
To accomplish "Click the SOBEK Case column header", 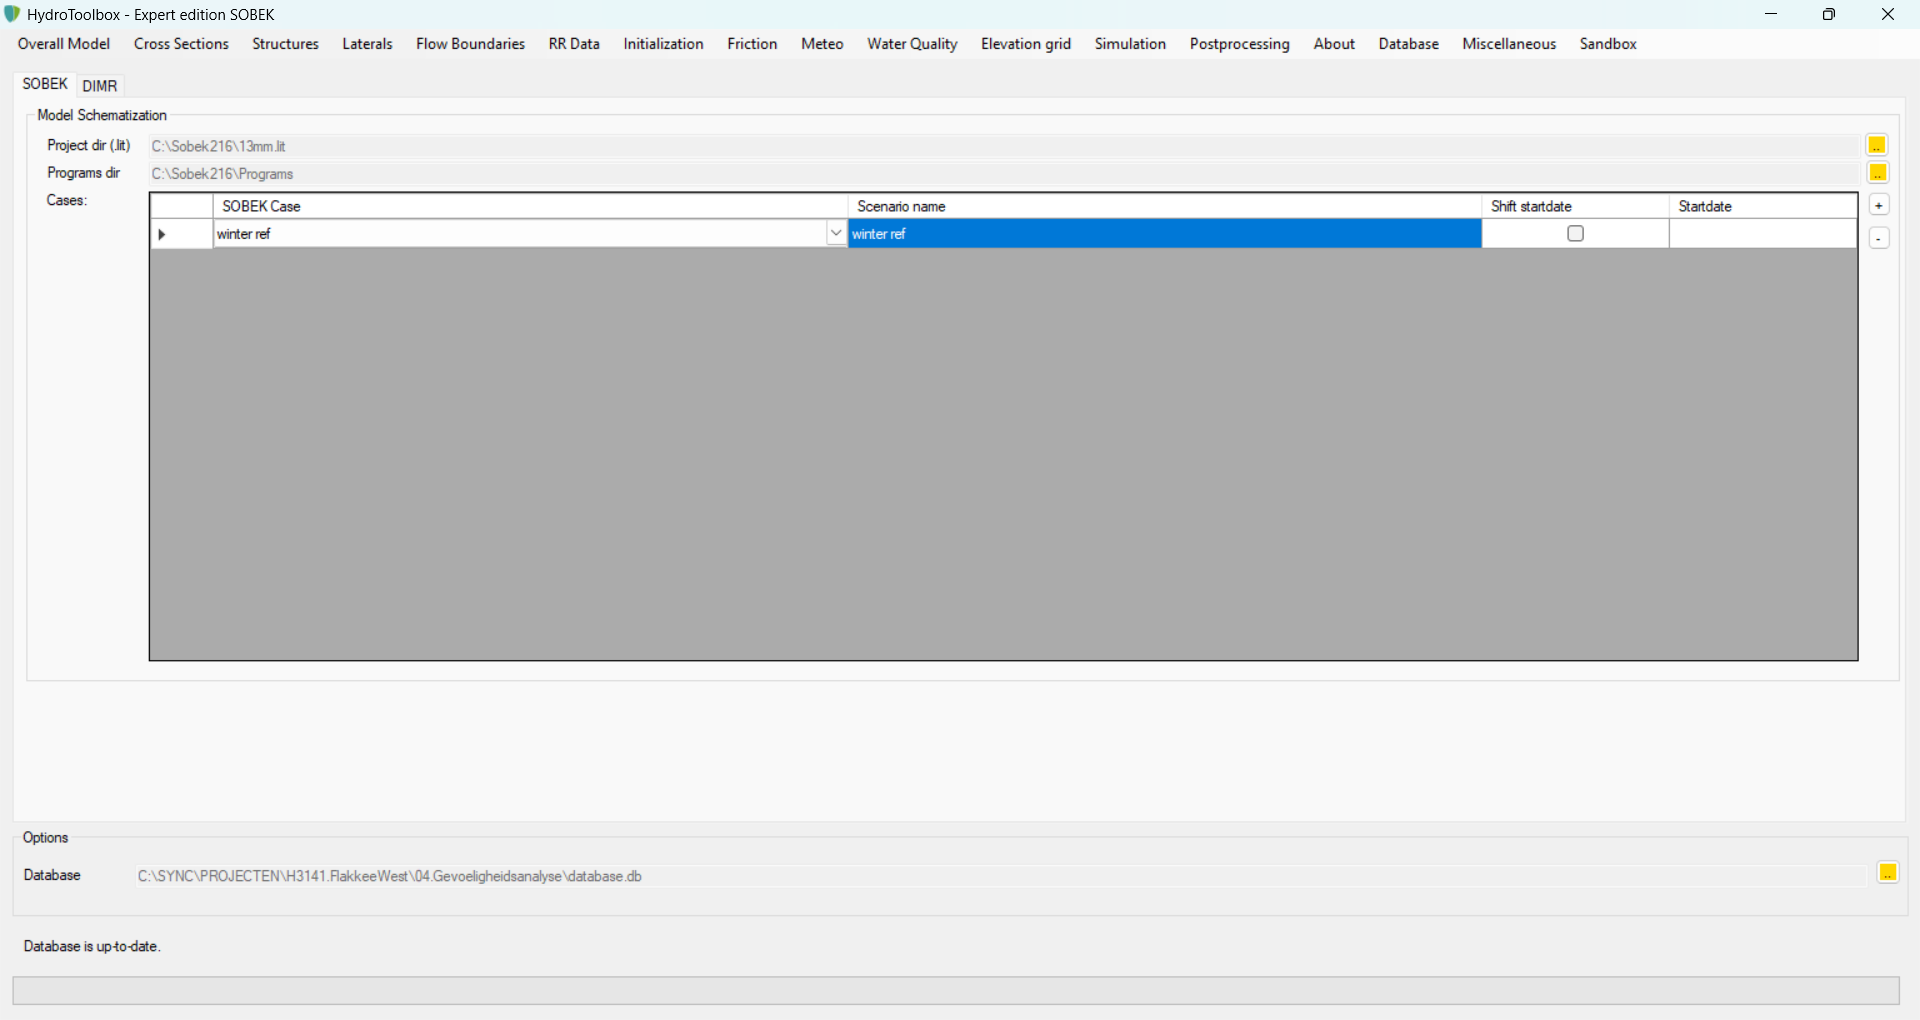I will tap(530, 206).
